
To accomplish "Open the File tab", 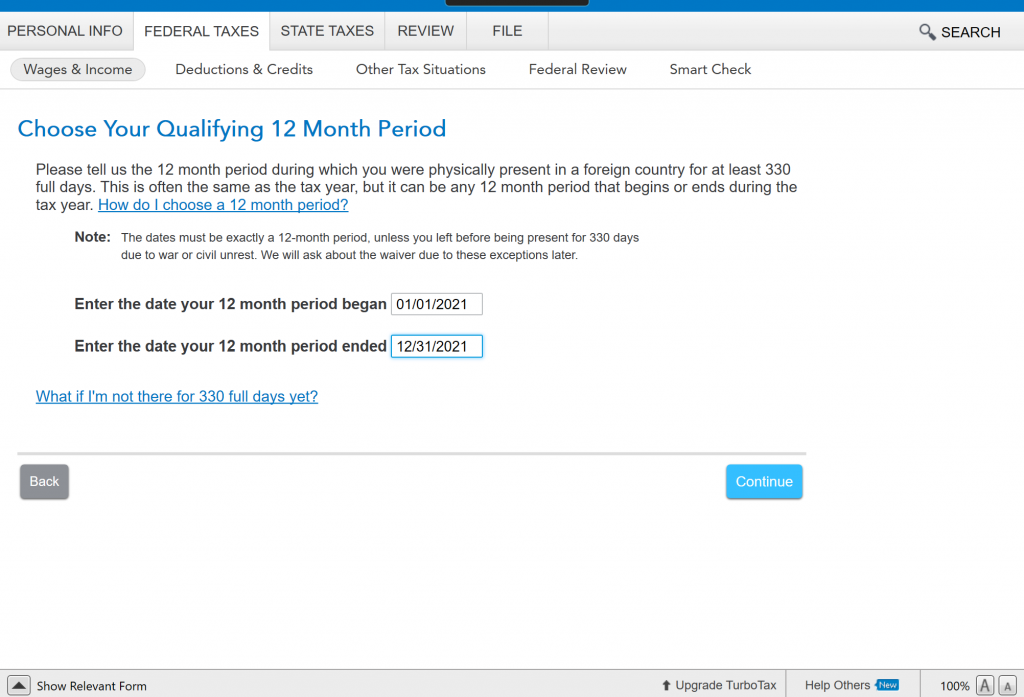I will click(507, 31).
